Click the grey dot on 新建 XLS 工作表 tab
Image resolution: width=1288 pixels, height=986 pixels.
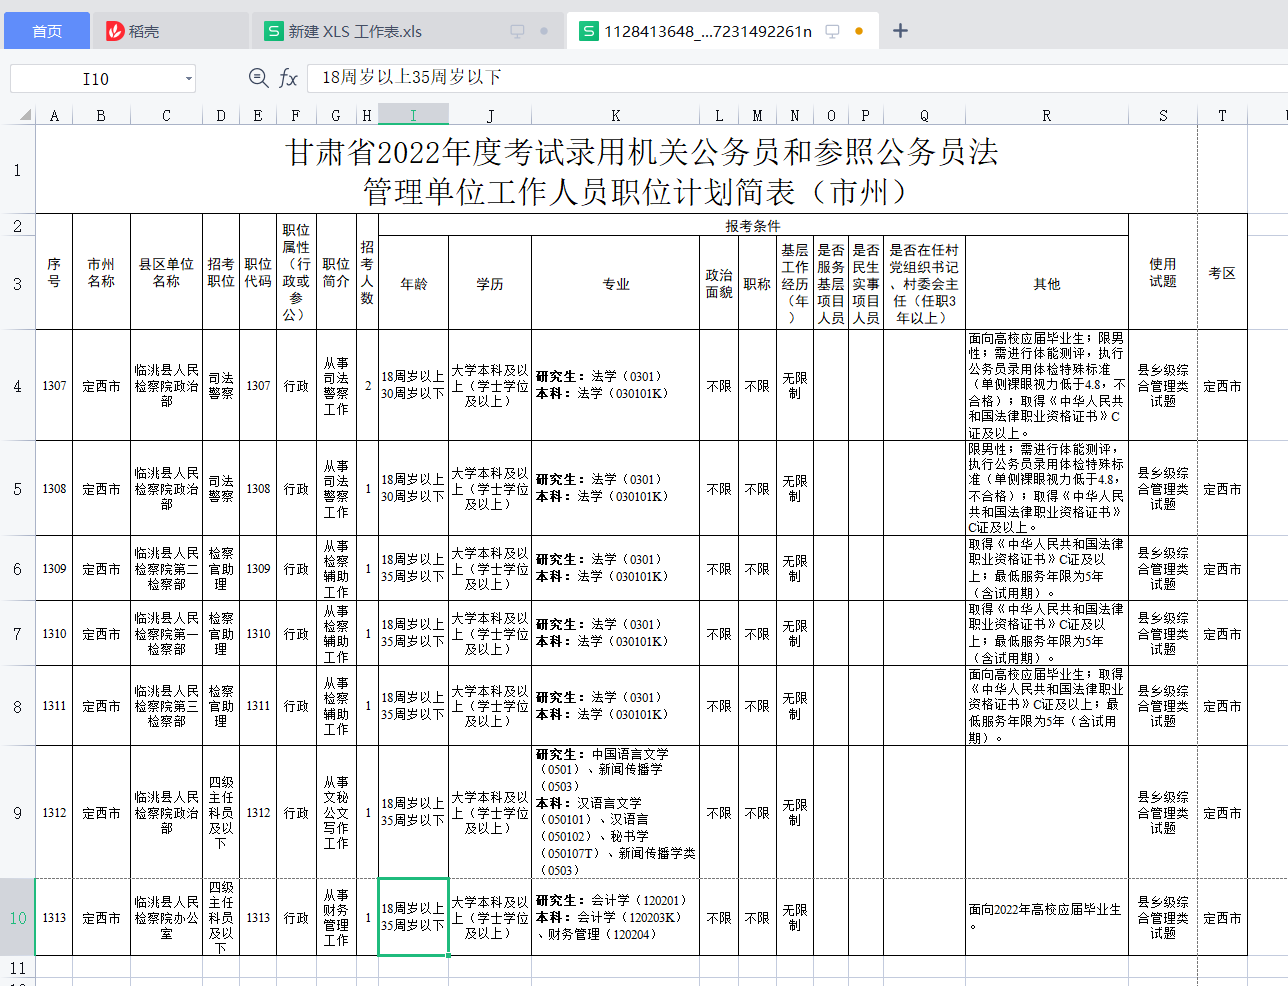(x=544, y=31)
